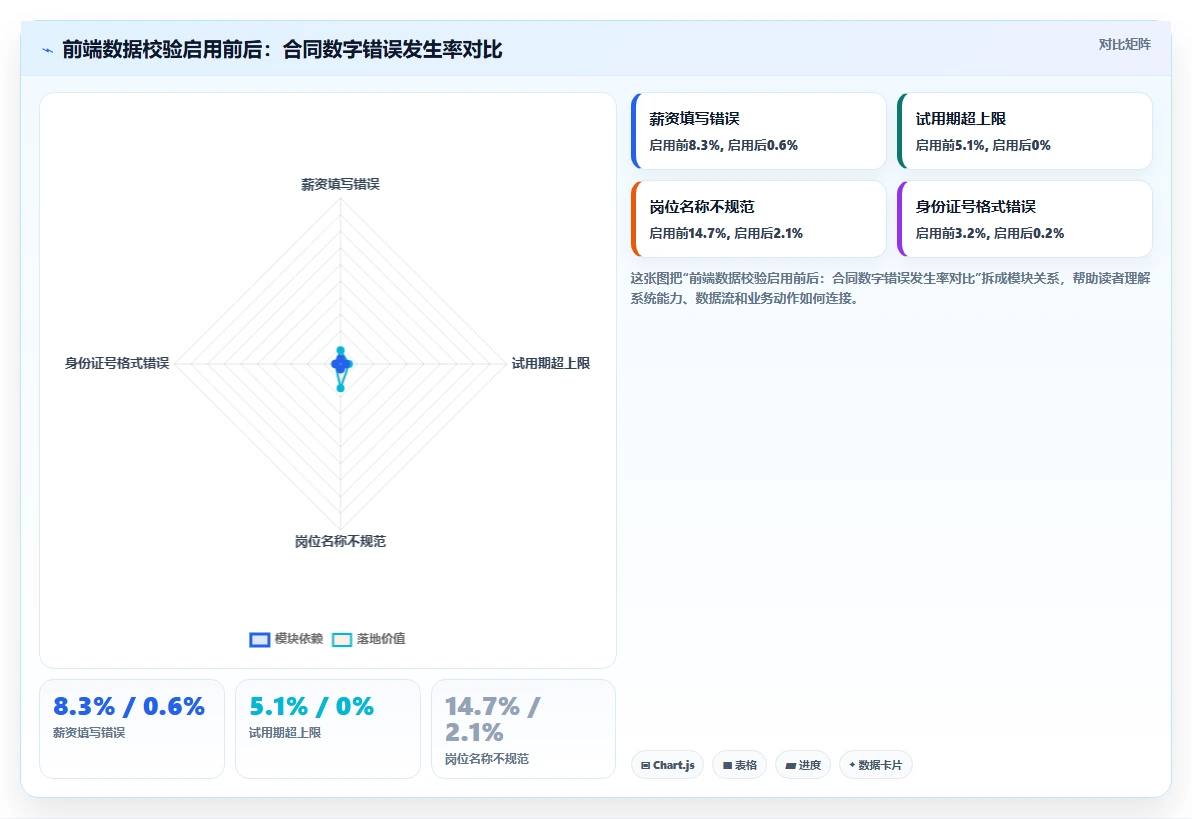The height and width of the screenshot is (819, 1192).
Task: Click 启用前14.7%, 启用后2.1% text
Action: pyautogui.click(x=726, y=233)
